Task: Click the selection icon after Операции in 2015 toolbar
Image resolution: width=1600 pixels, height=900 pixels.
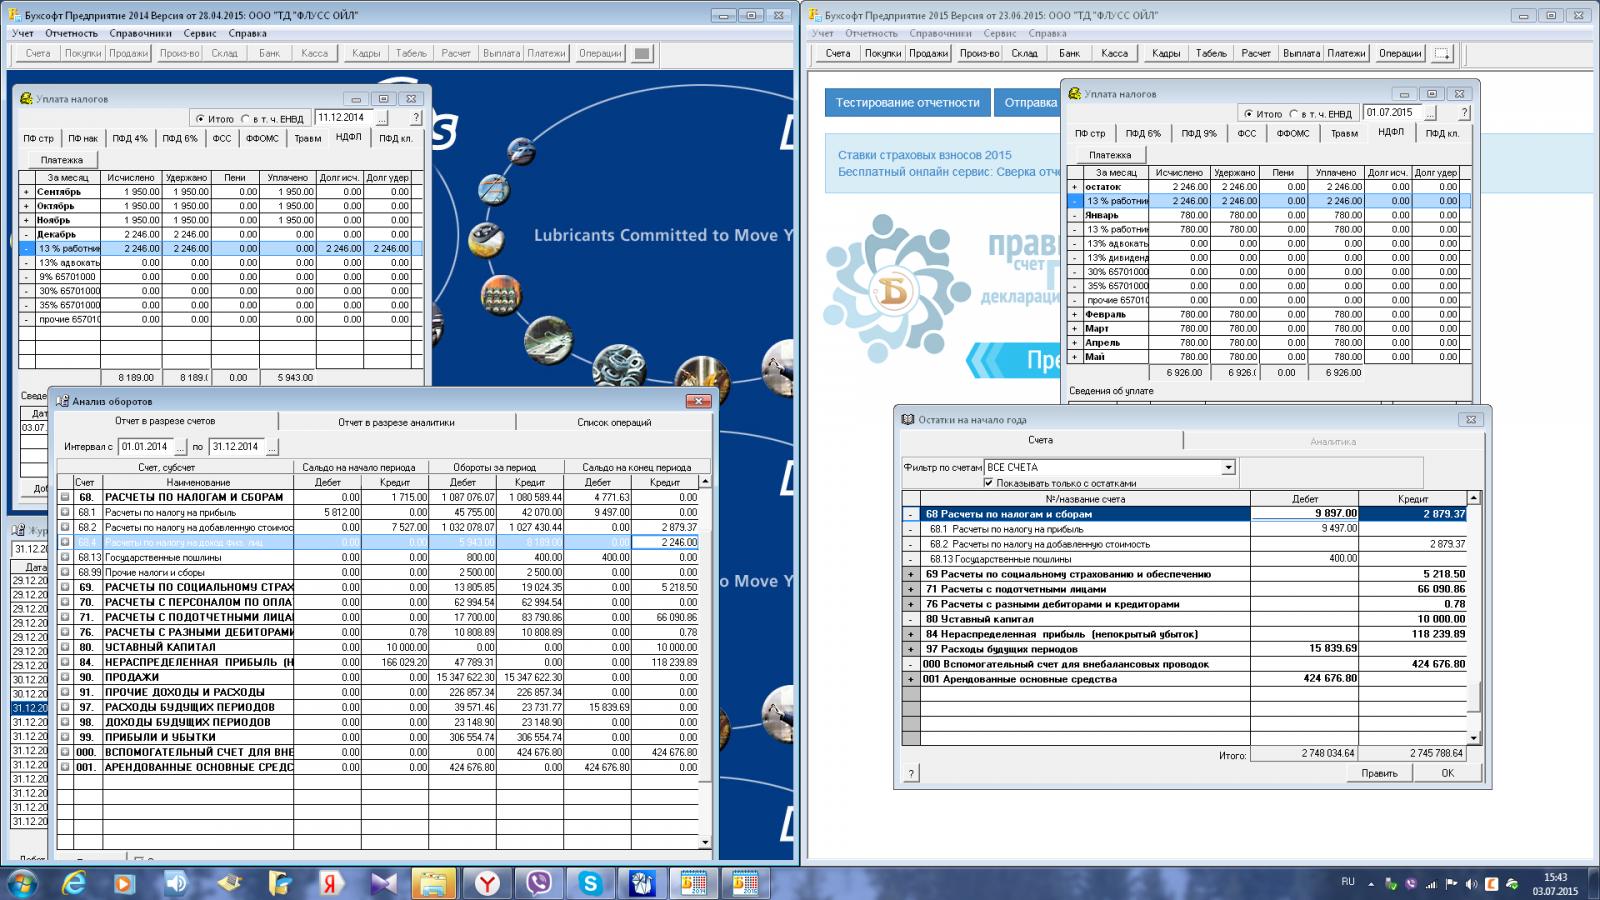Action: coord(1442,54)
